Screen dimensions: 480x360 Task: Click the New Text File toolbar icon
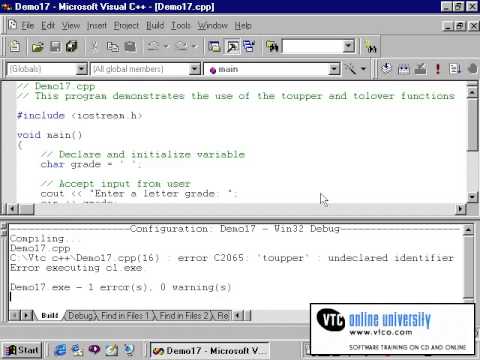point(15,46)
